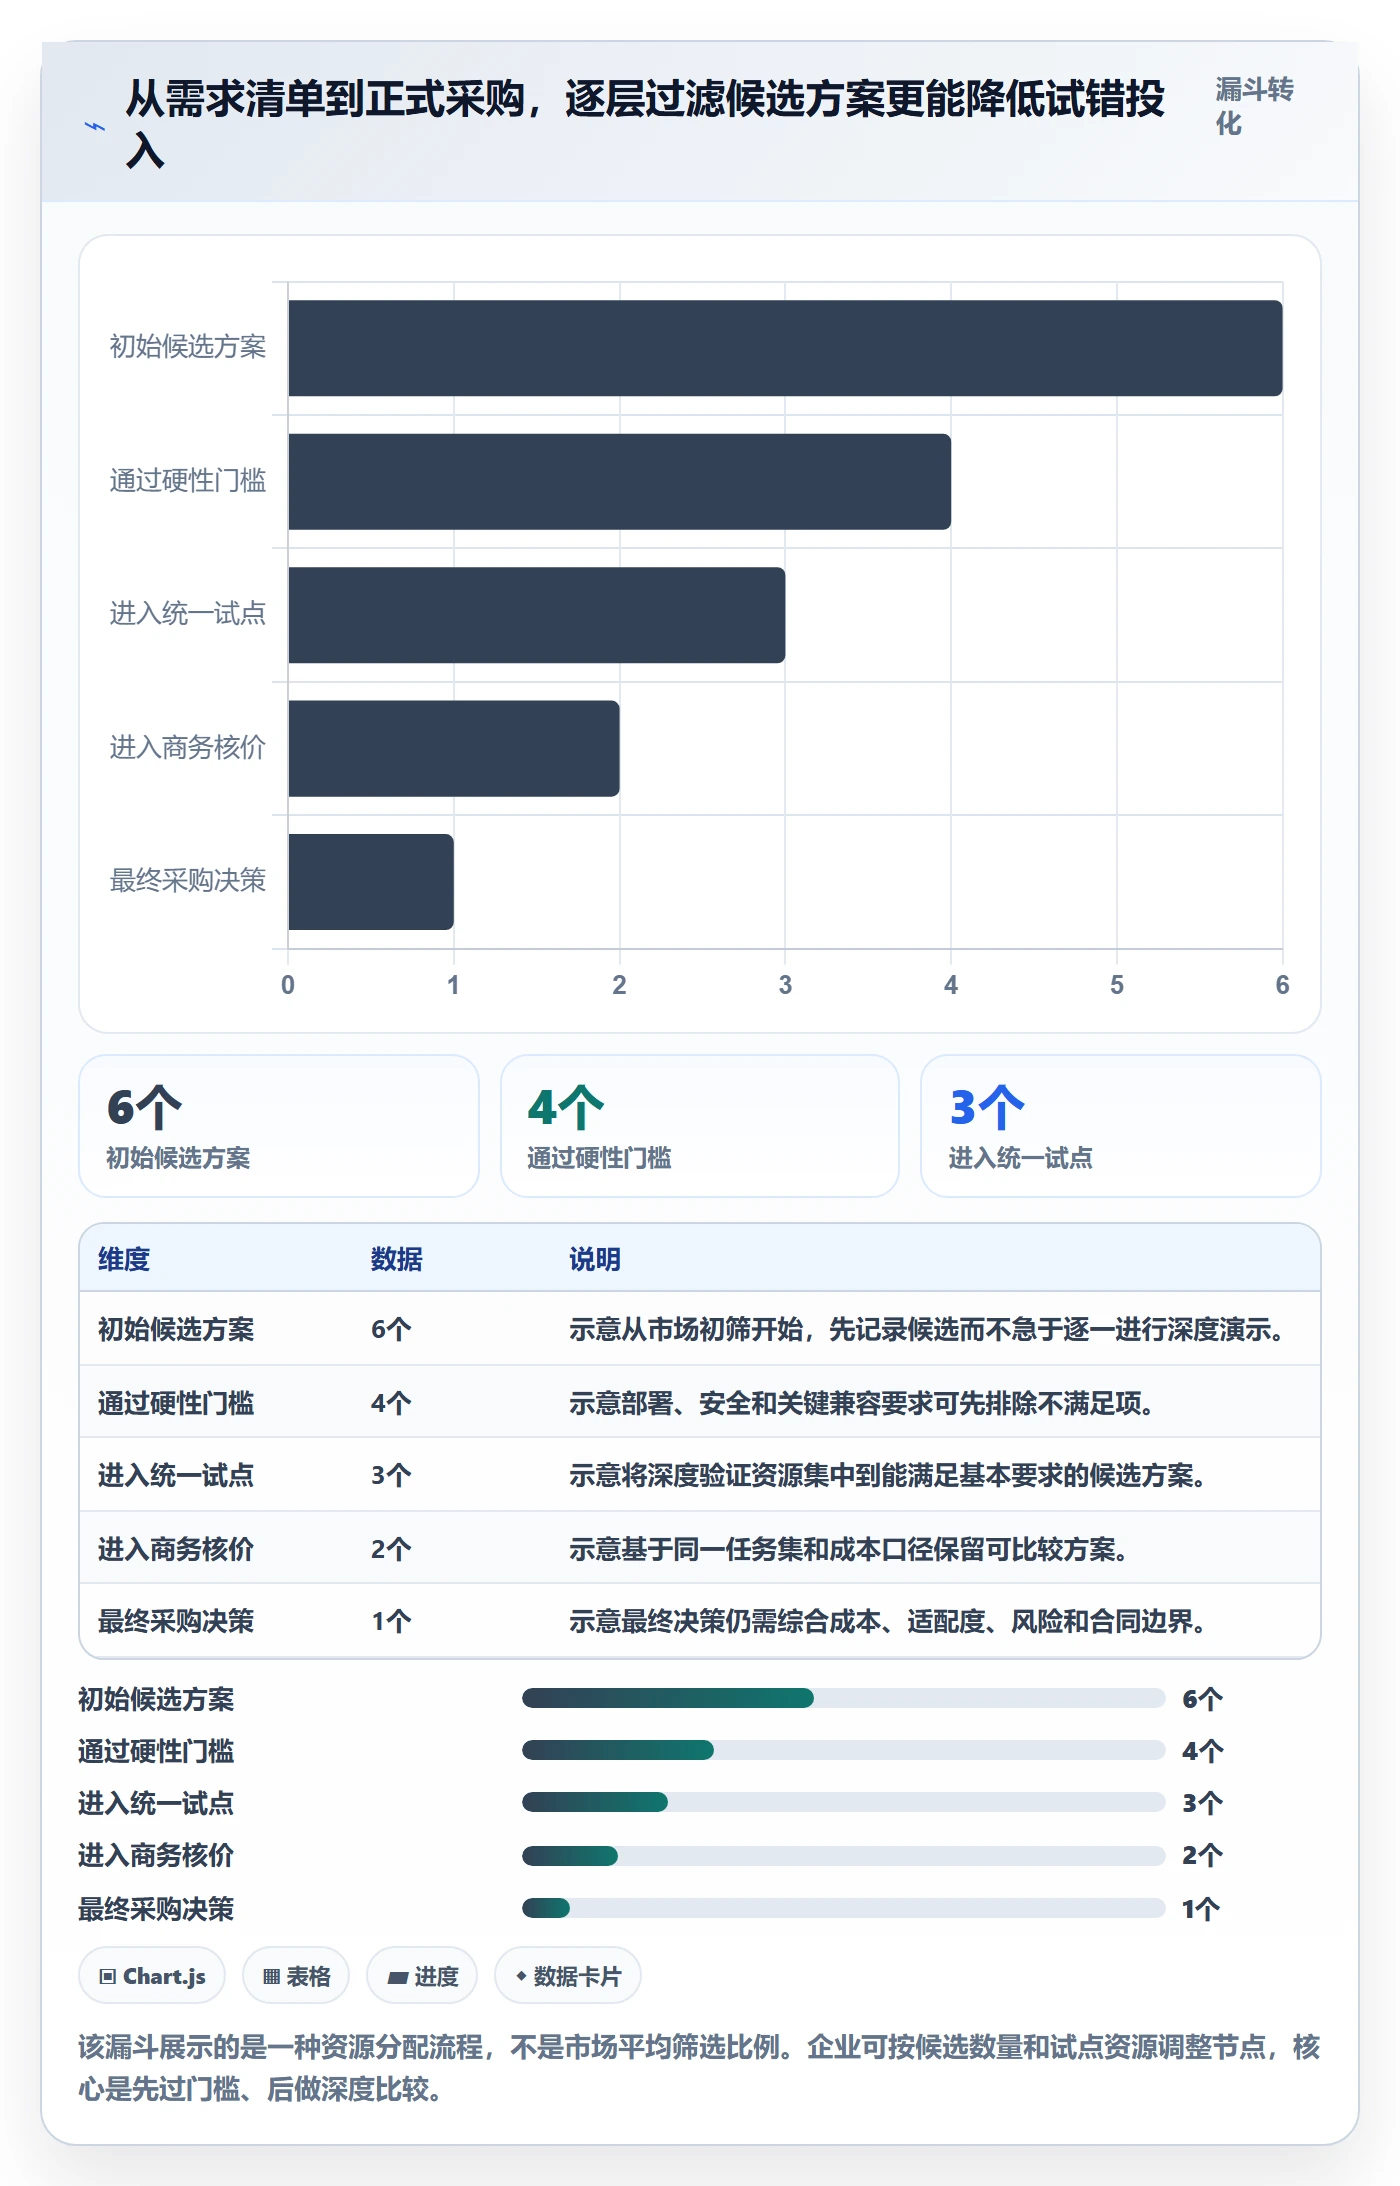Click the 通过硬性门槛 progress bar showing 4个
Viewport: 1400px width, 2186px height.
(843, 1750)
